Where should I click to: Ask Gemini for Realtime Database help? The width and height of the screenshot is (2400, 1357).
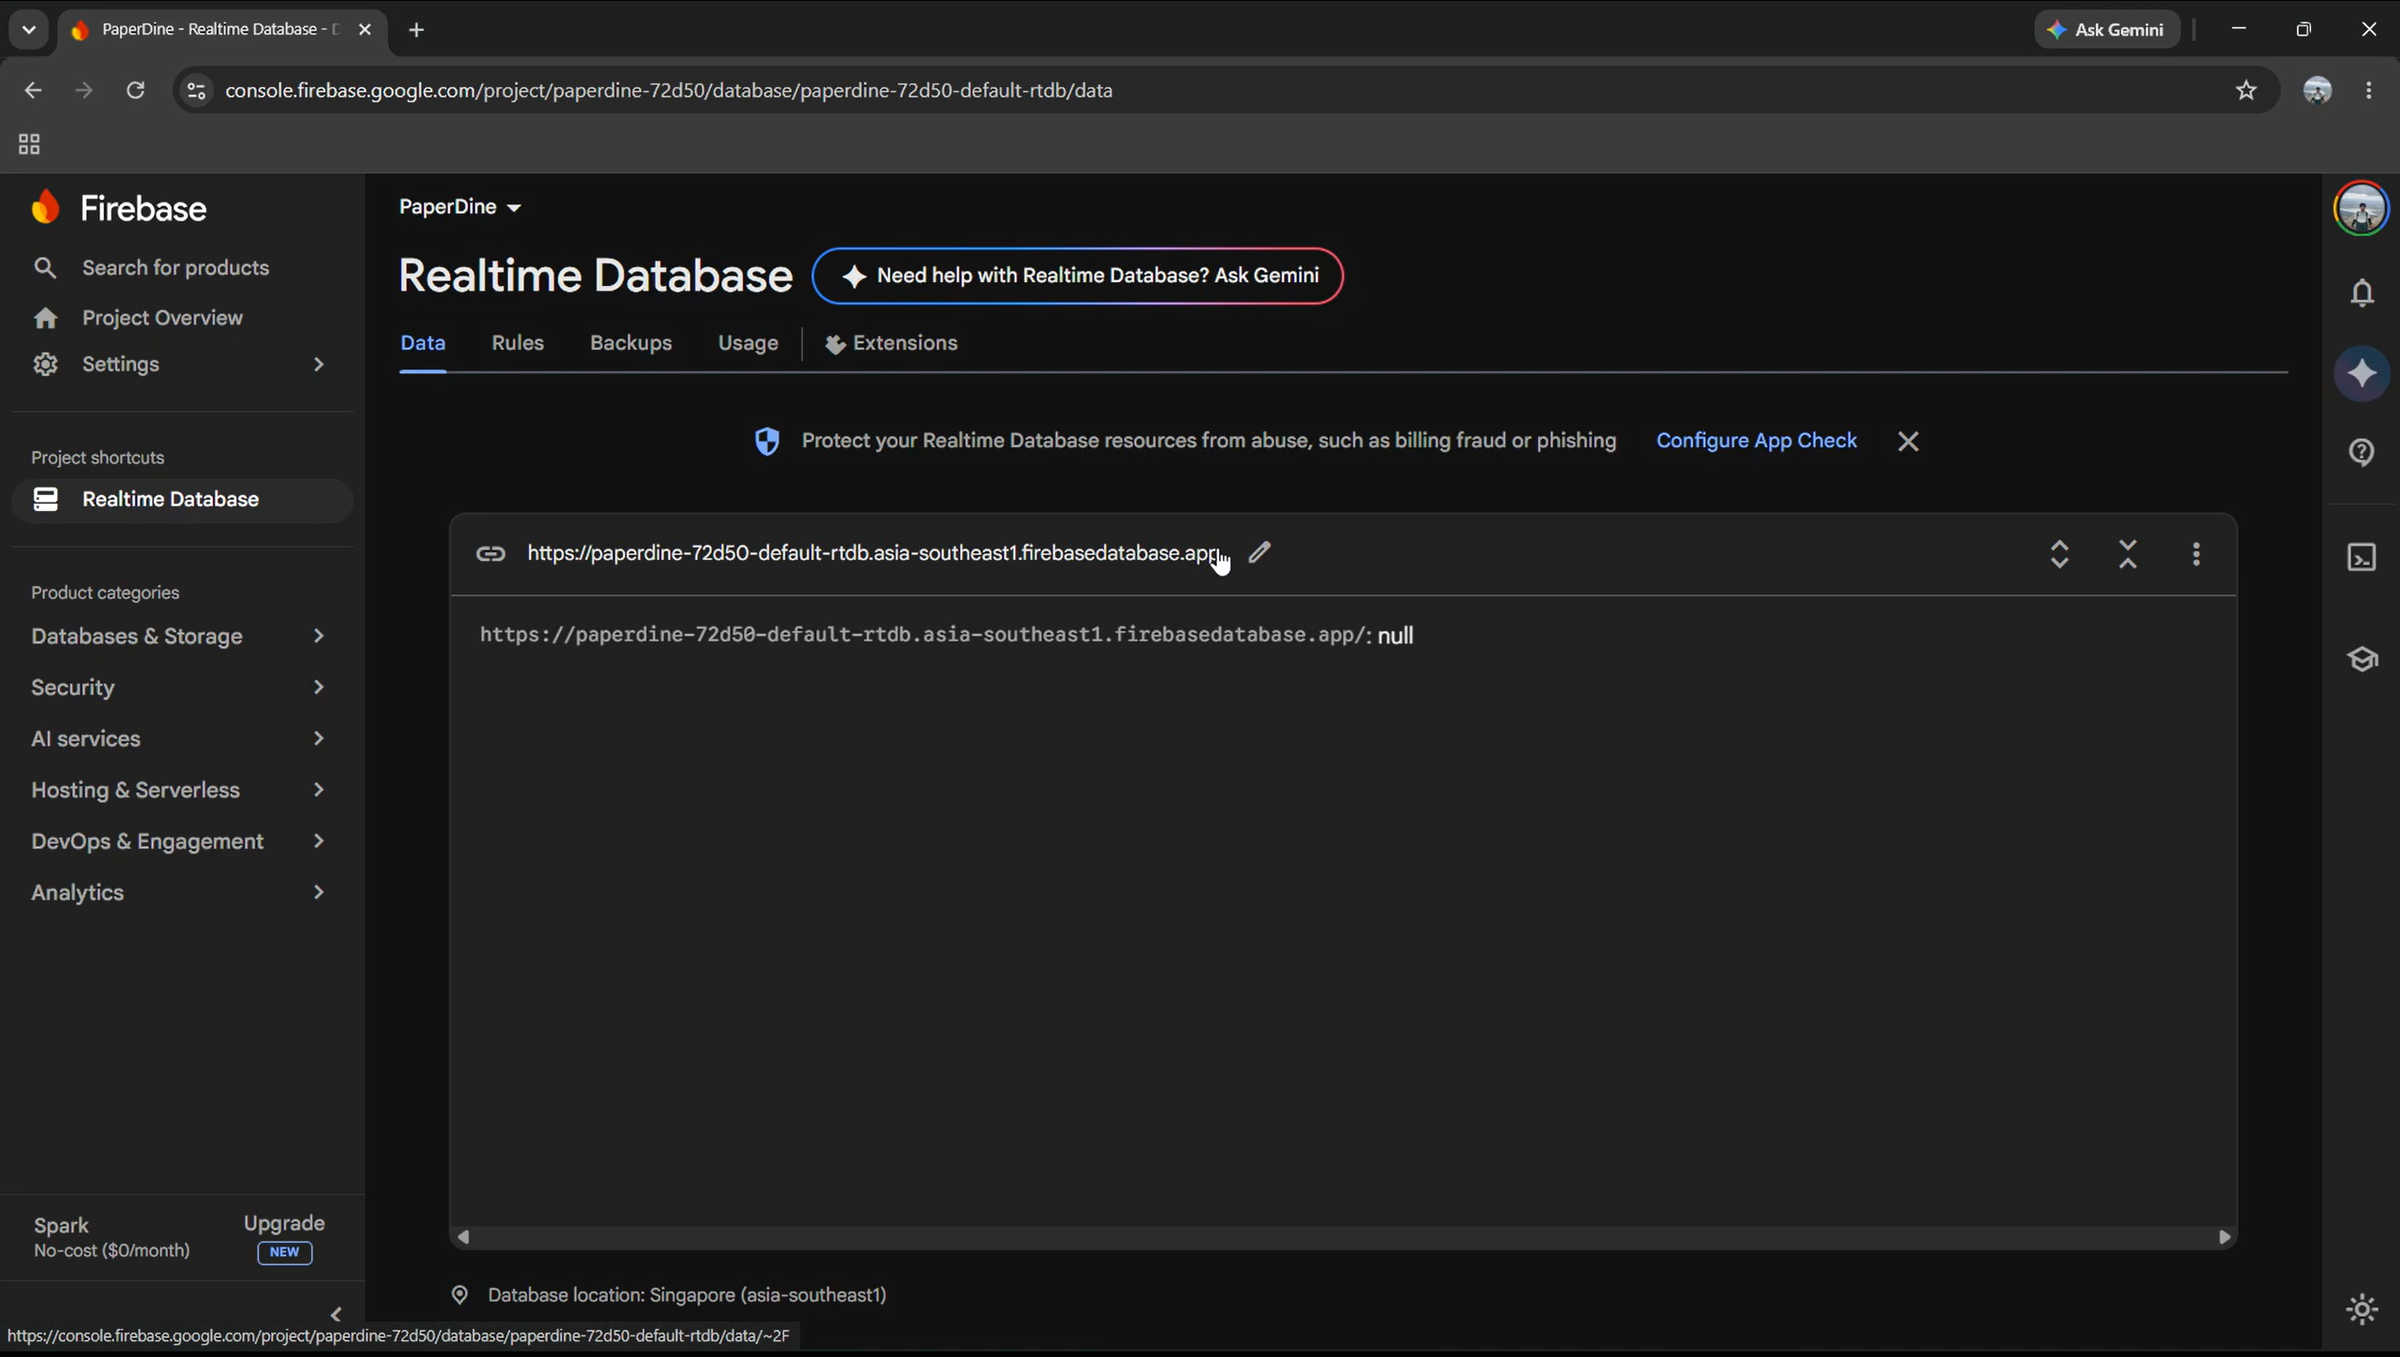click(x=1077, y=276)
